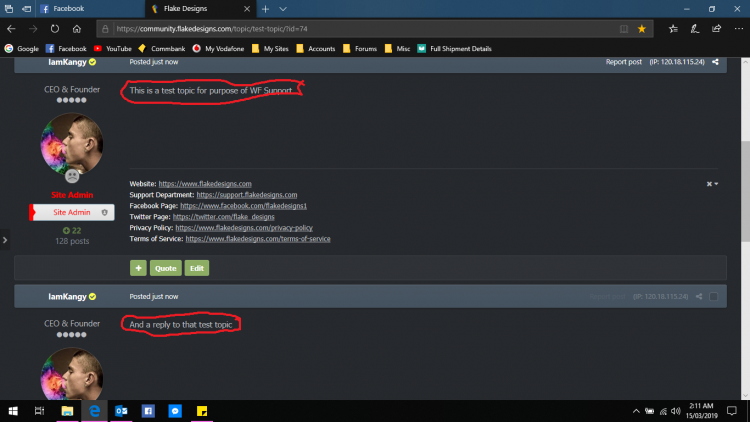Tick the reply post selection checkbox
The image size is (750, 422).
point(714,297)
